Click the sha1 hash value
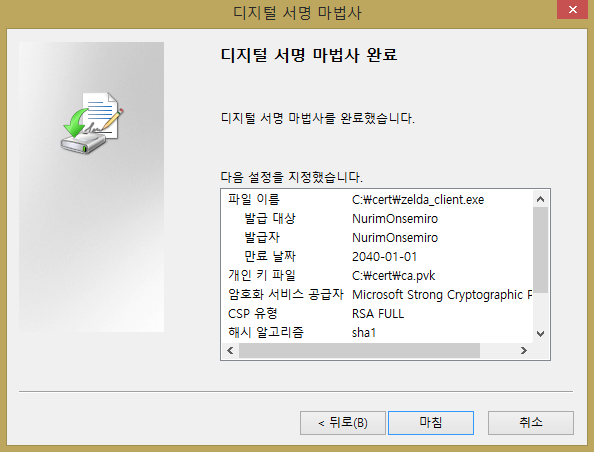The height and width of the screenshot is (452, 594). [x=364, y=333]
